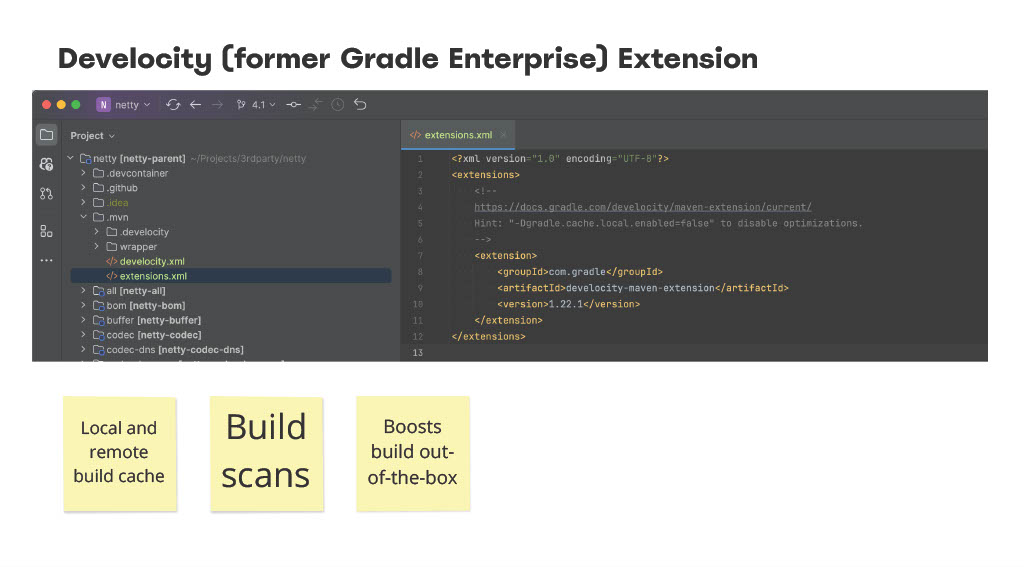This screenshot has width=1024, height=567.
Task: Click the netty project N badge
Action: pyautogui.click(x=103, y=105)
